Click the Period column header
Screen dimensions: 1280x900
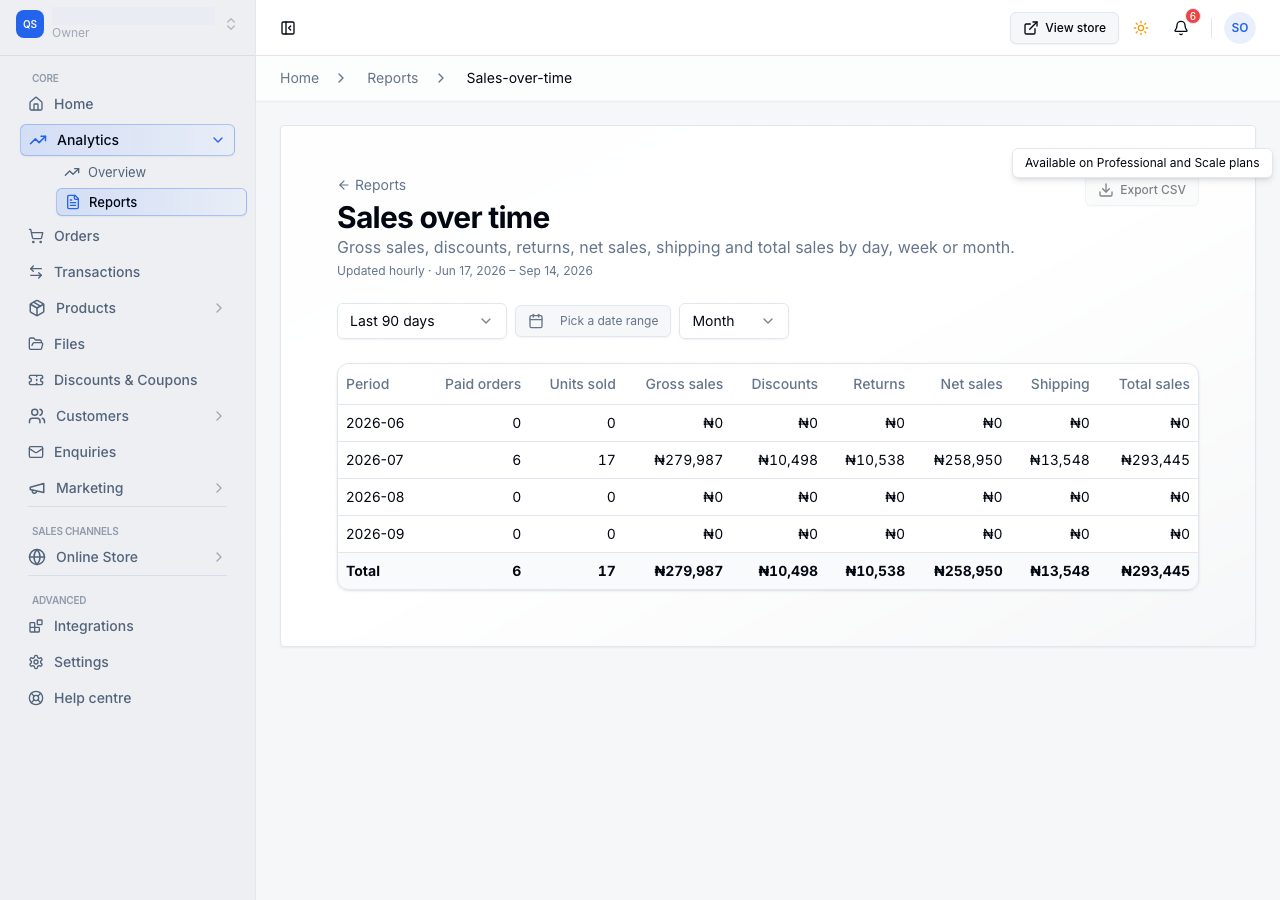click(367, 384)
